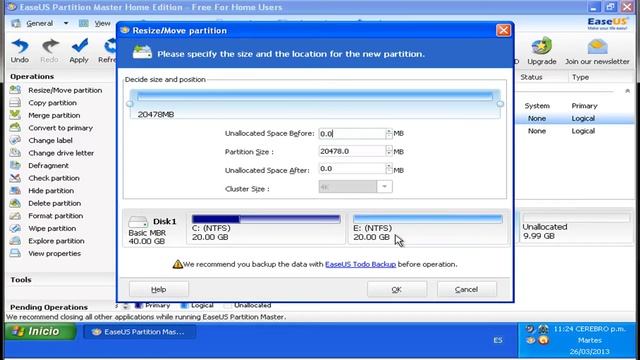Click the left handle of partition slider
This screenshot has width=640, height=360.
130,104
